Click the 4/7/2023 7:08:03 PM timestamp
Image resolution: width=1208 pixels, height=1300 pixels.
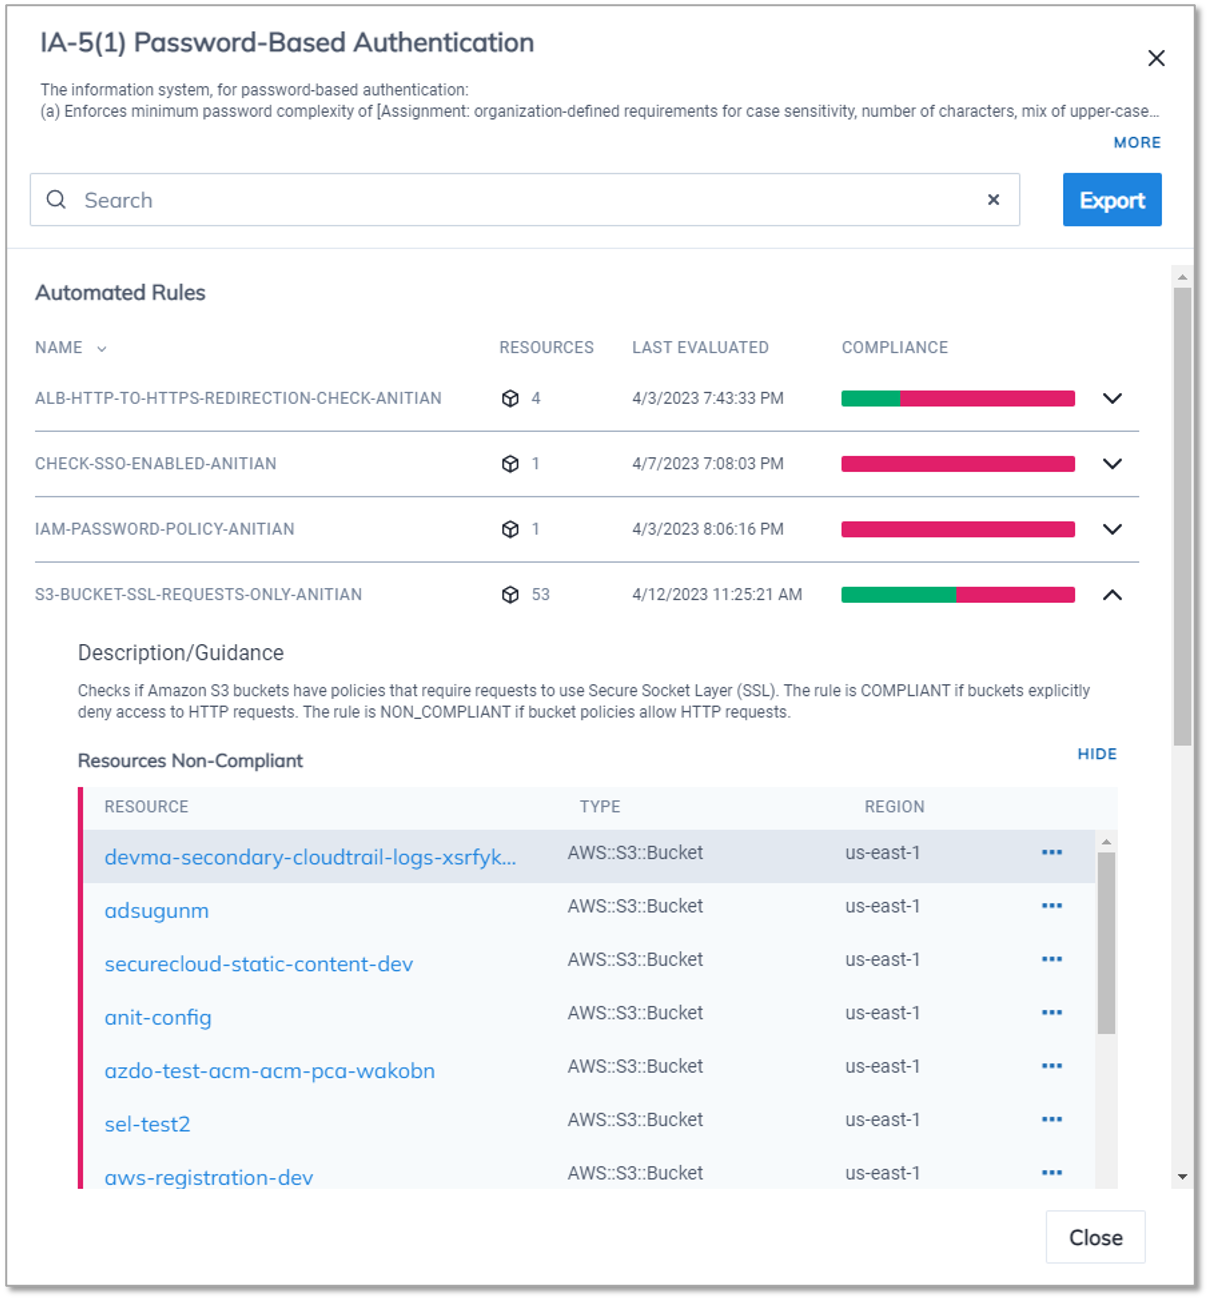pyautogui.click(x=708, y=464)
